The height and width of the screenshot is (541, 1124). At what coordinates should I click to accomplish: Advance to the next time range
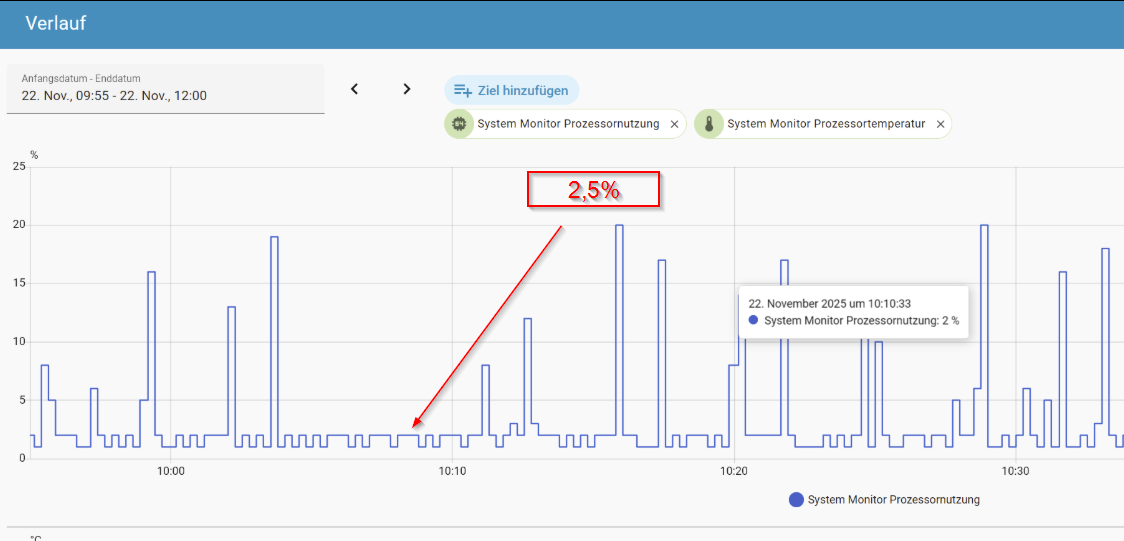click(x=406, y=89)
